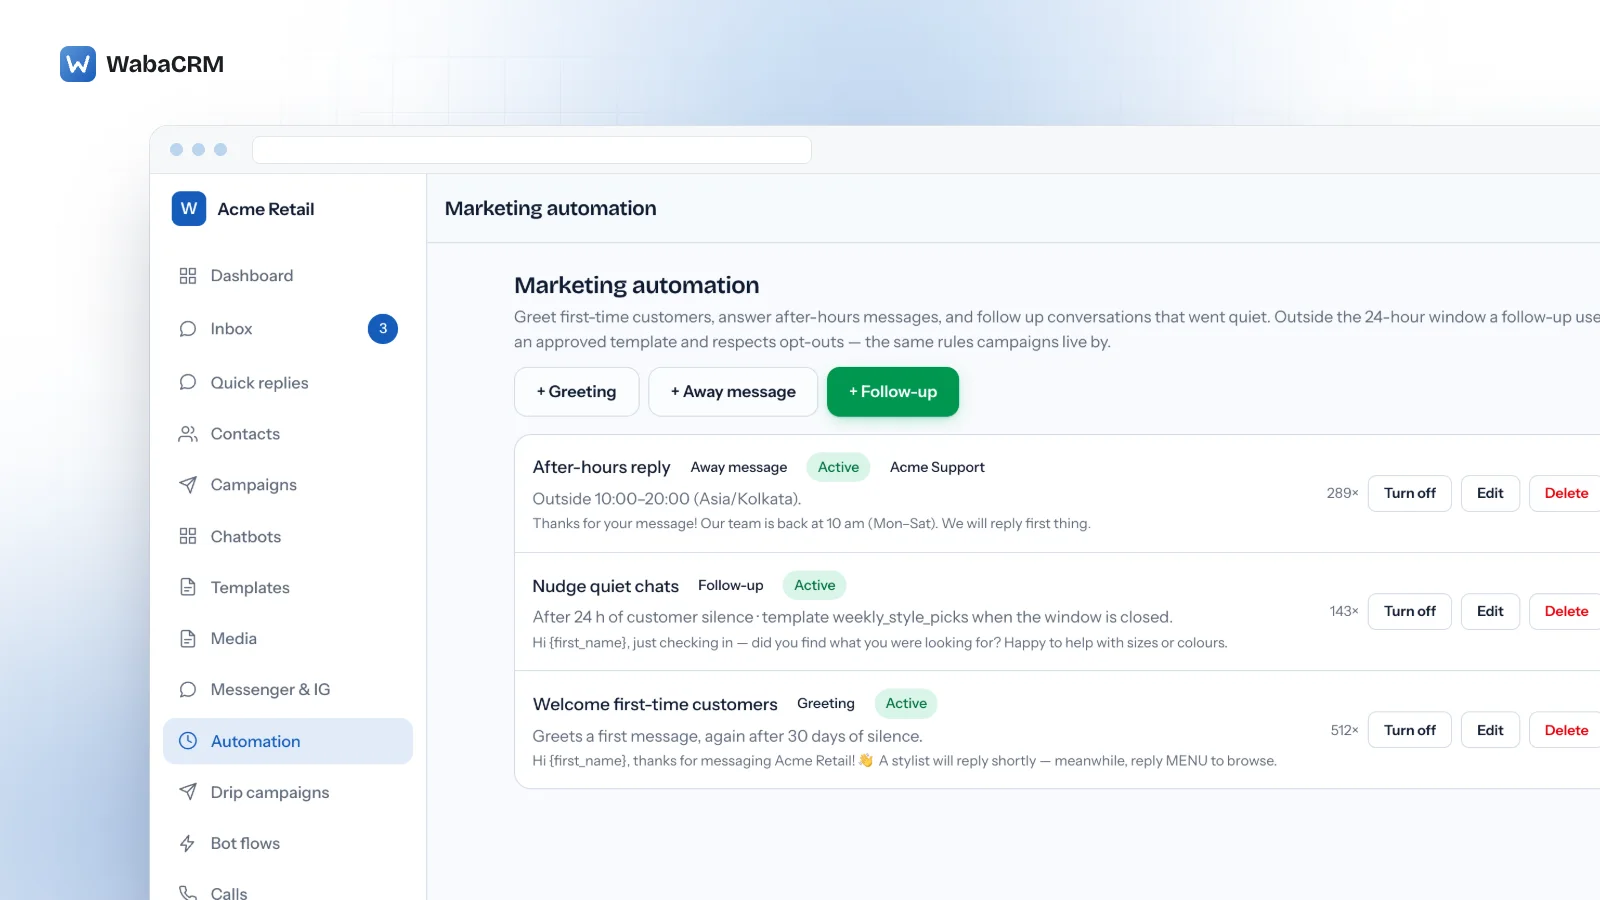This screenshot has height=900, width=1600.
Task: Click Active badge on Nudge quiet chats
Action: [x=815, y=585]
